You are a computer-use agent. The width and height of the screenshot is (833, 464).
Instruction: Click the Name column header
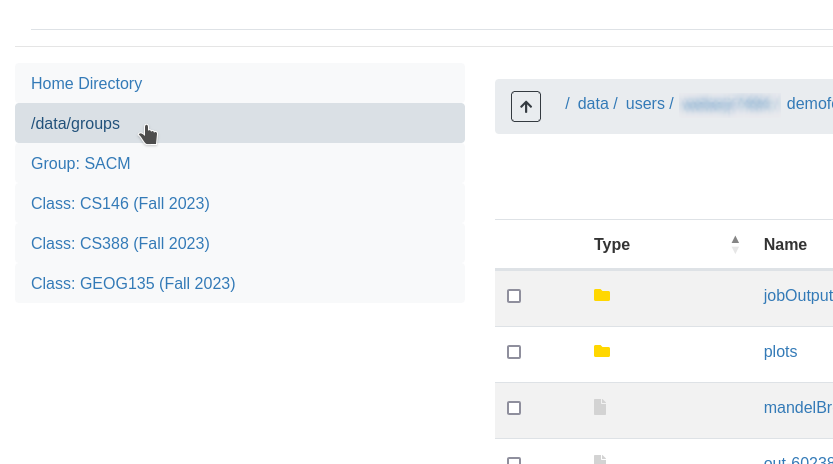coord(785,244)
